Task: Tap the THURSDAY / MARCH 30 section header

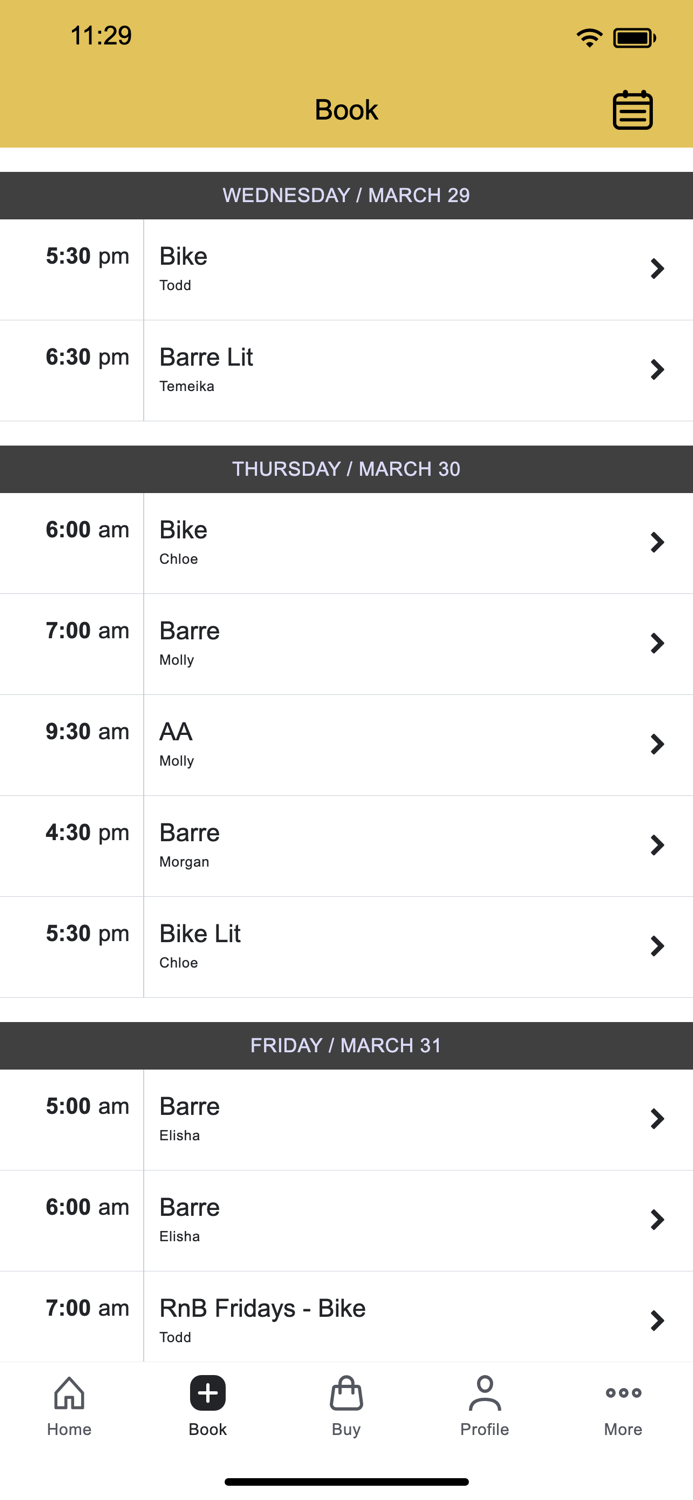Action: (x=346, y=469)
